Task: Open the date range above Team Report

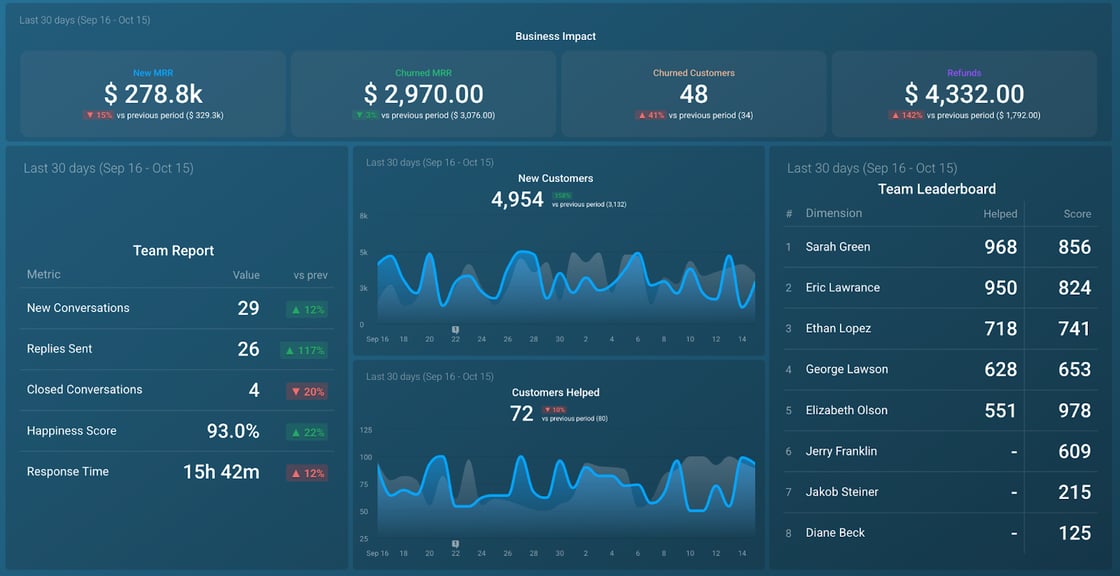Action: pyautogui.click(x=108, y=168)
